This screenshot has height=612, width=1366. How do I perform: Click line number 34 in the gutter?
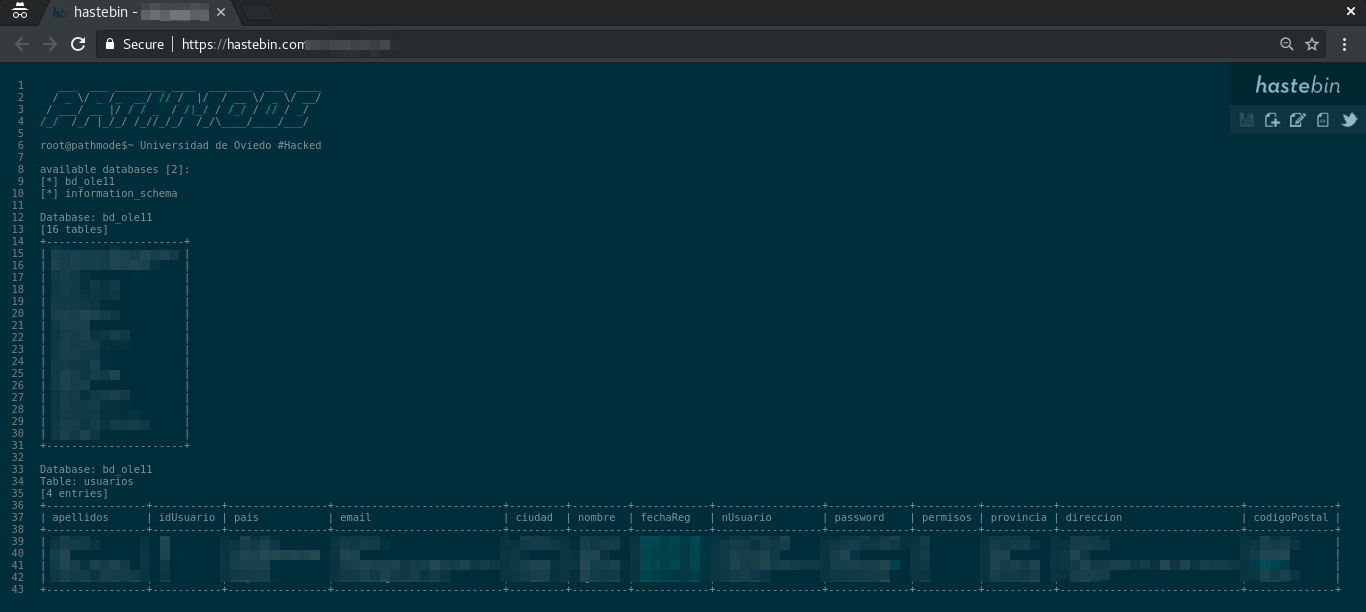[x=17, y=481]
